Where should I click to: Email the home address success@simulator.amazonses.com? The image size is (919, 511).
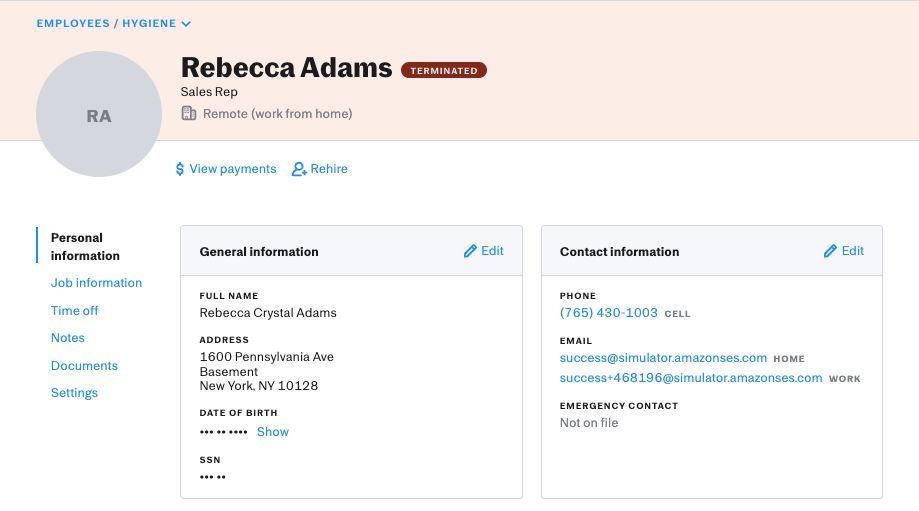click(x=663, y=358)
